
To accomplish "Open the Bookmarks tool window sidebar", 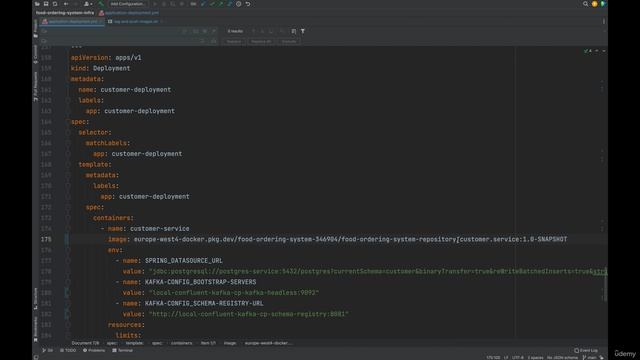I will pos(36,329).
